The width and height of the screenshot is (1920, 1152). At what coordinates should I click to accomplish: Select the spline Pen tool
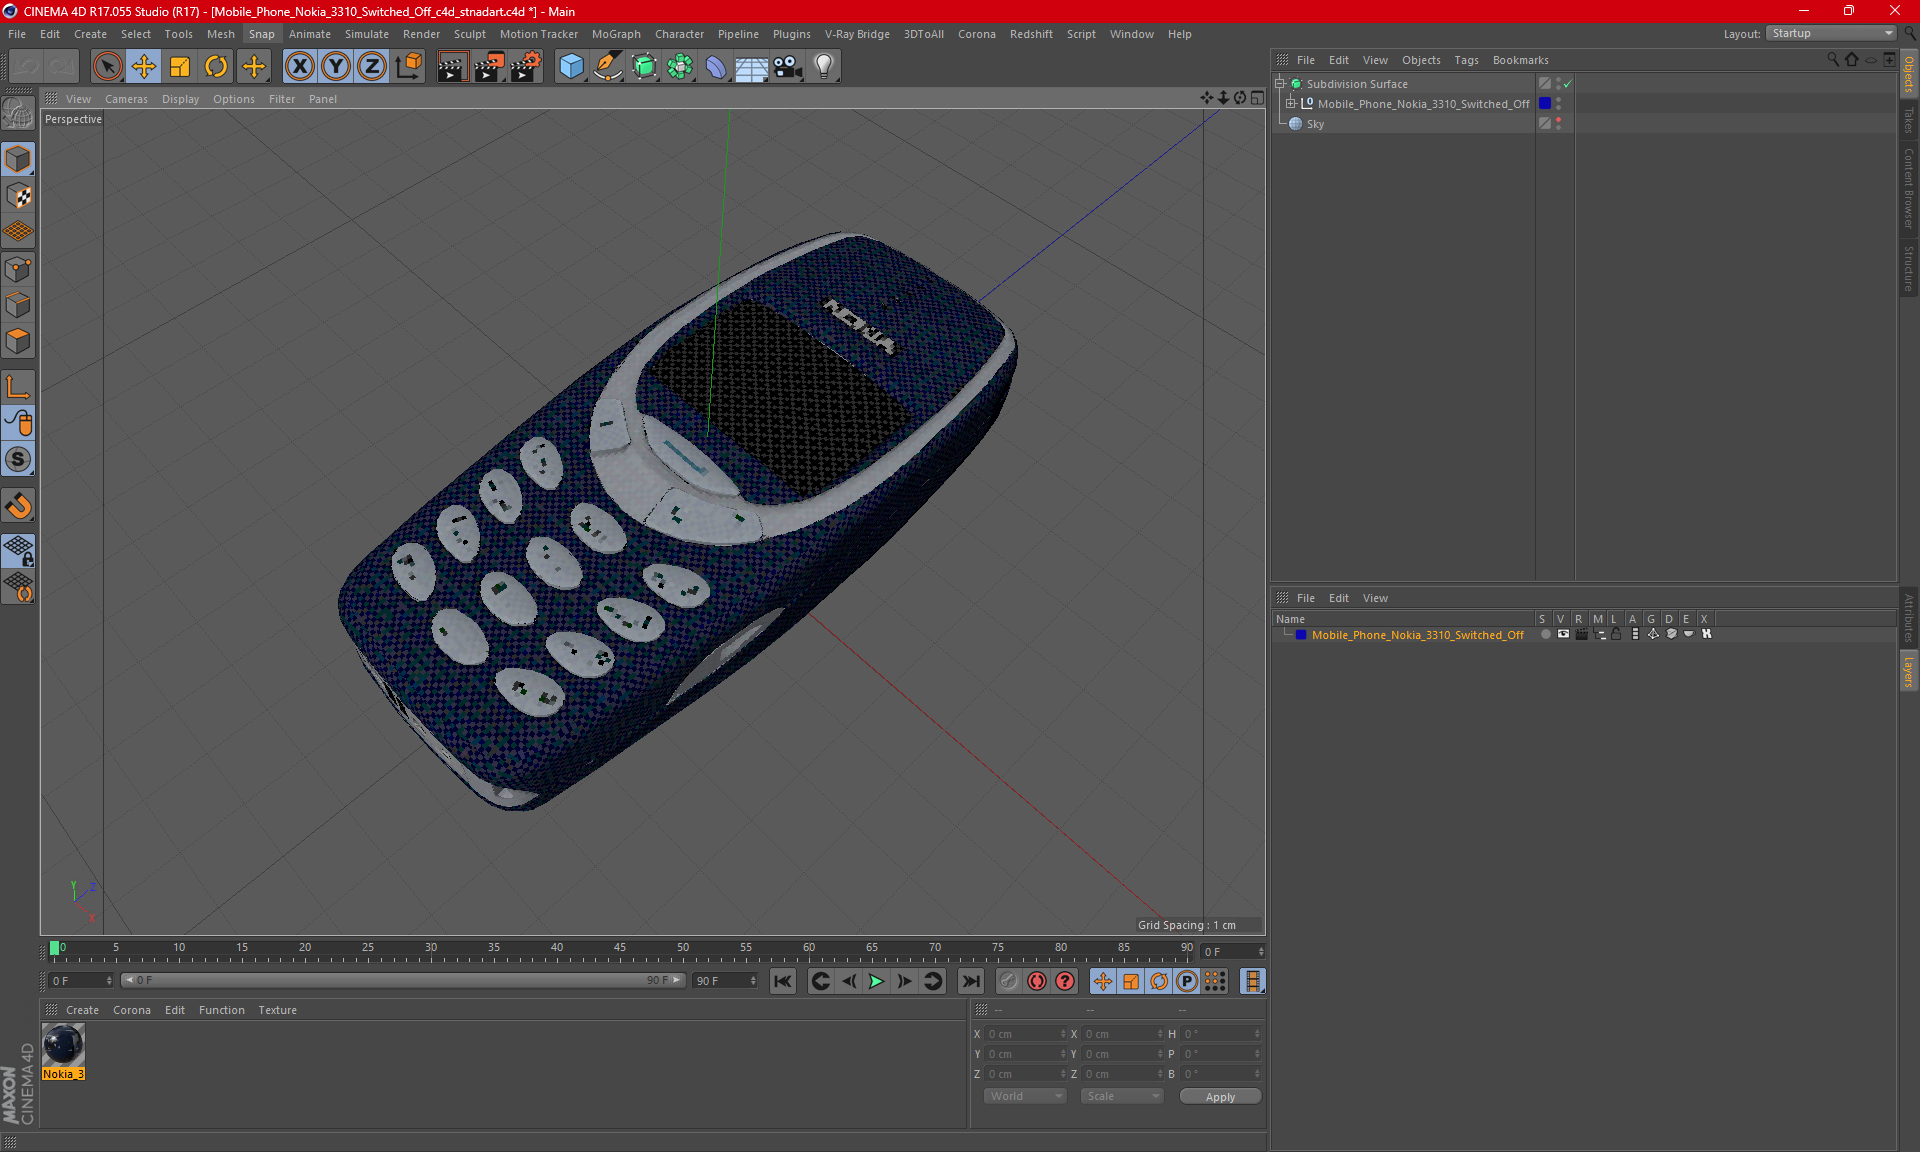(x=607, y=66)
